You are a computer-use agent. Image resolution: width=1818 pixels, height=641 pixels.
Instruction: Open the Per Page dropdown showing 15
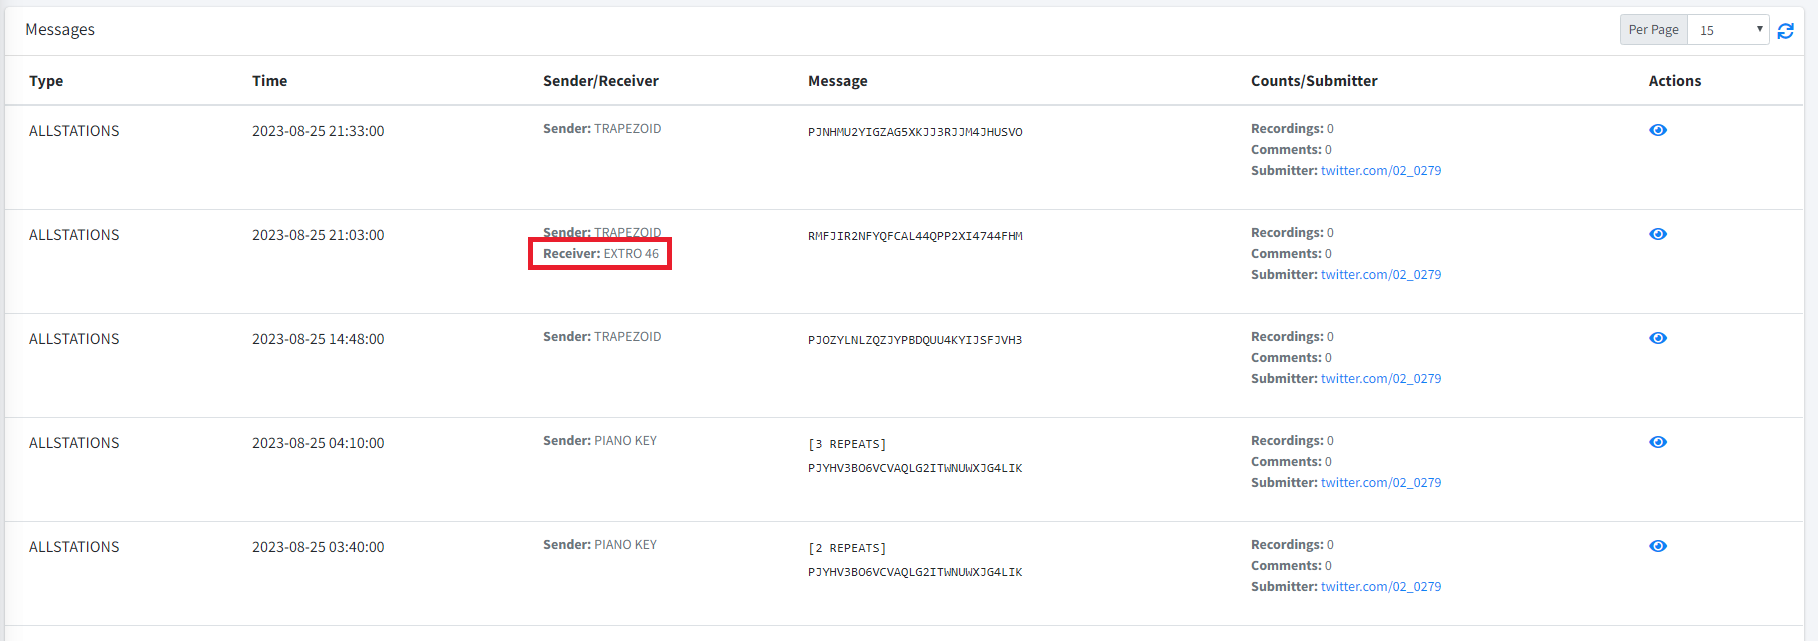pos(1728,30)
